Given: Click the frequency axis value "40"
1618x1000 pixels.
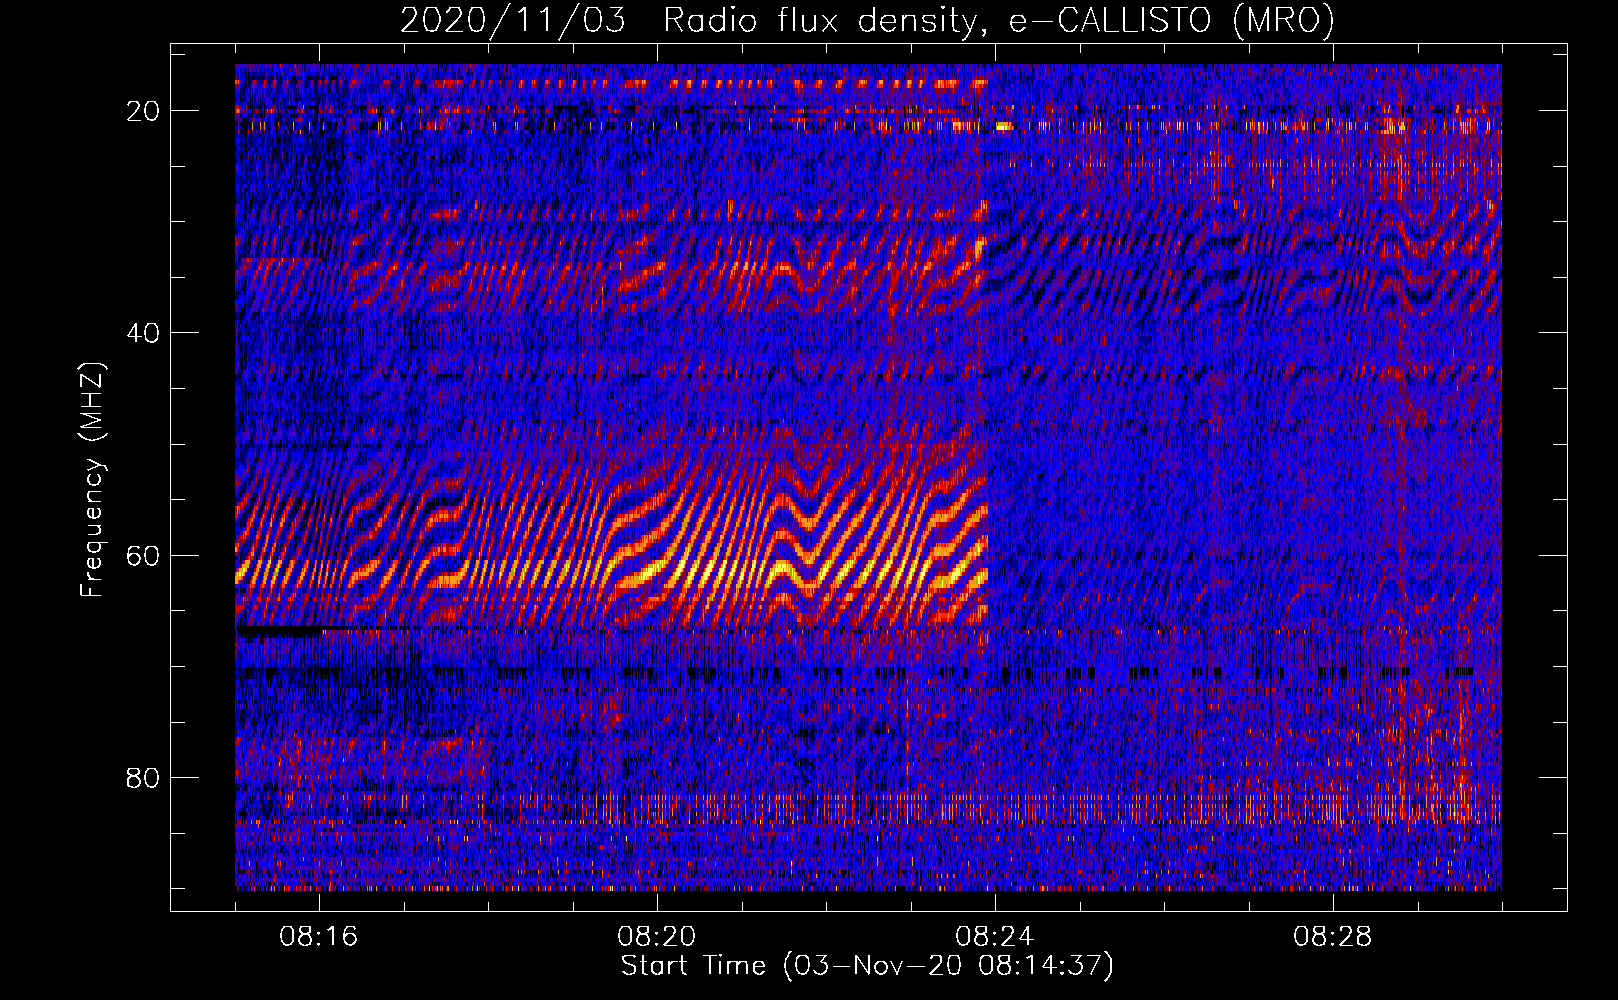Looking at the screenshot, I should tap(144, 333).
